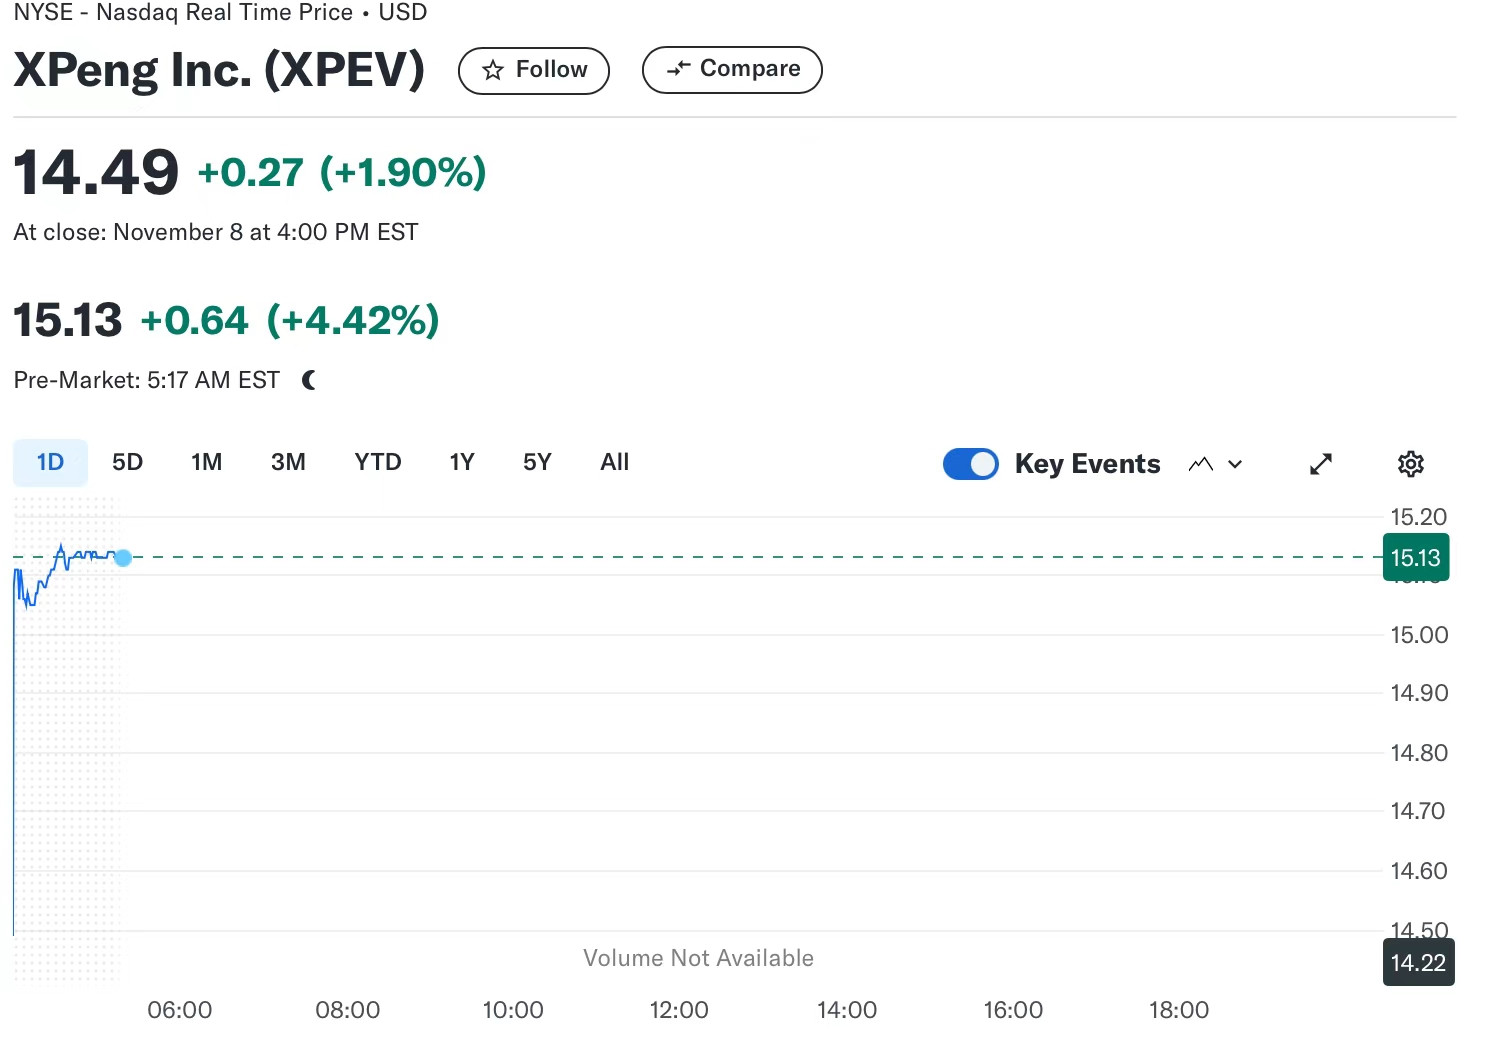The height and width of the screenshot is (1044, 1488).
Task: Switch to 5D chart range
Action: (127, 462)
